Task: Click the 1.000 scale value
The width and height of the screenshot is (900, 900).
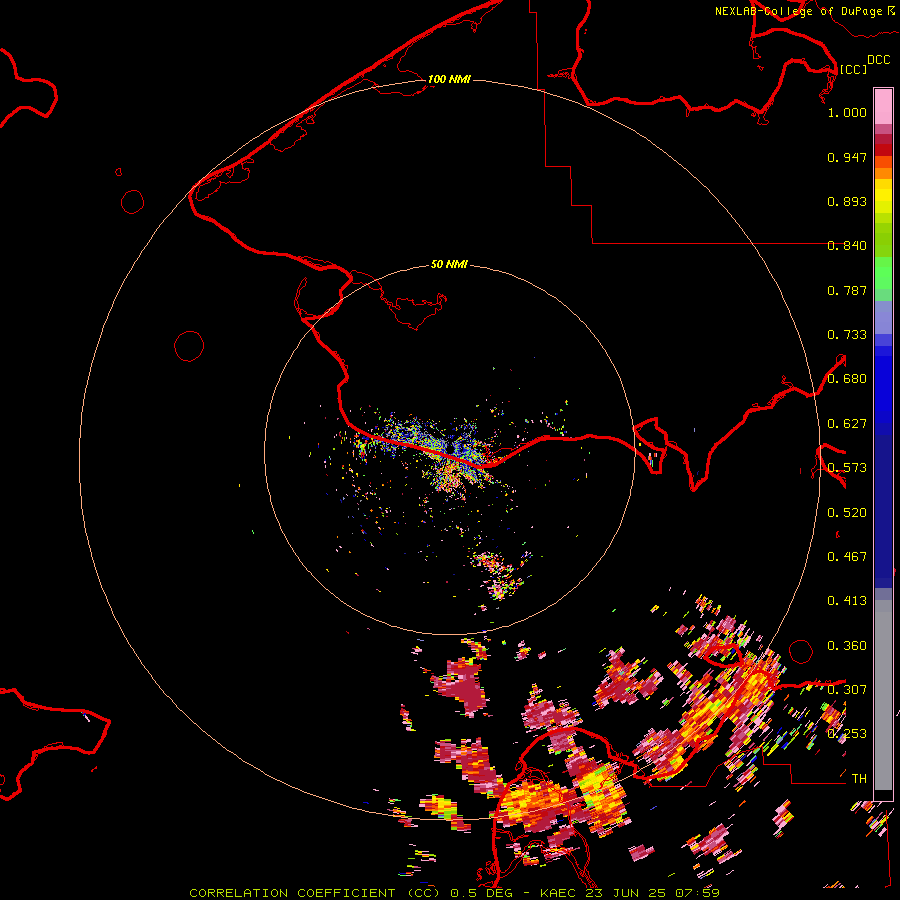Action: click(847, 112)
